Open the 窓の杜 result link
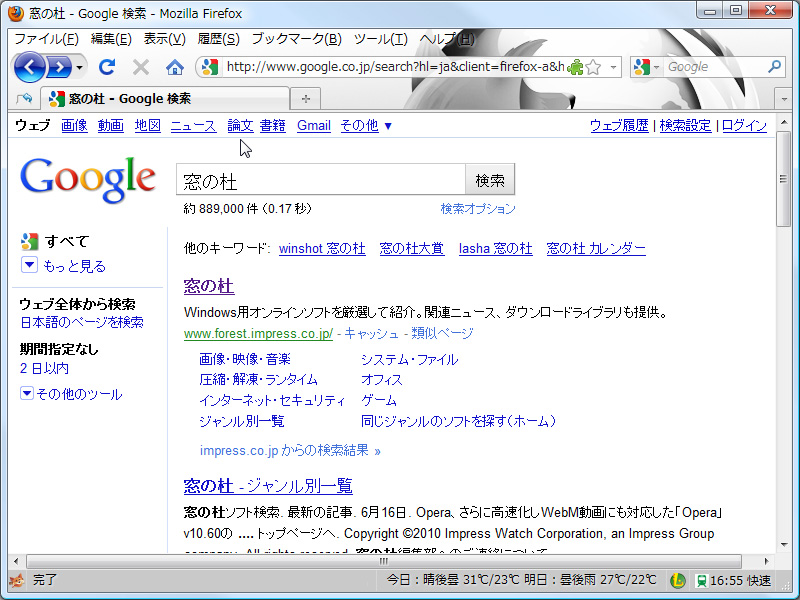800x600 pixels. 208,285
